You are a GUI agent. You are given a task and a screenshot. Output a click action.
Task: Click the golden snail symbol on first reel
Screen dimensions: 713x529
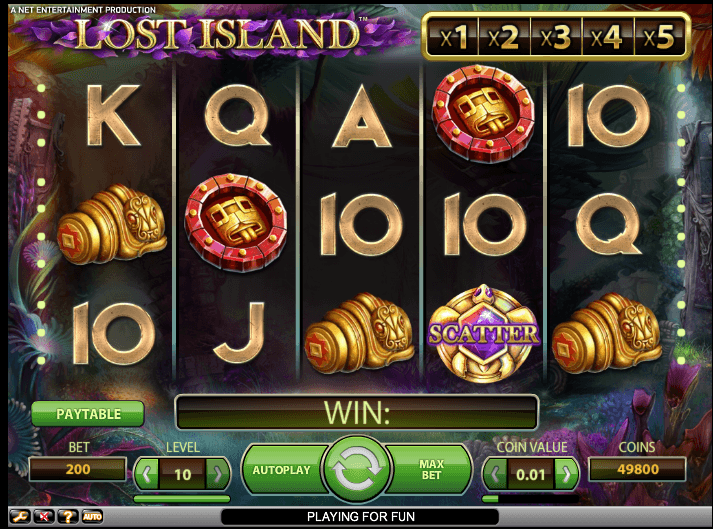[x=112, y=224]
